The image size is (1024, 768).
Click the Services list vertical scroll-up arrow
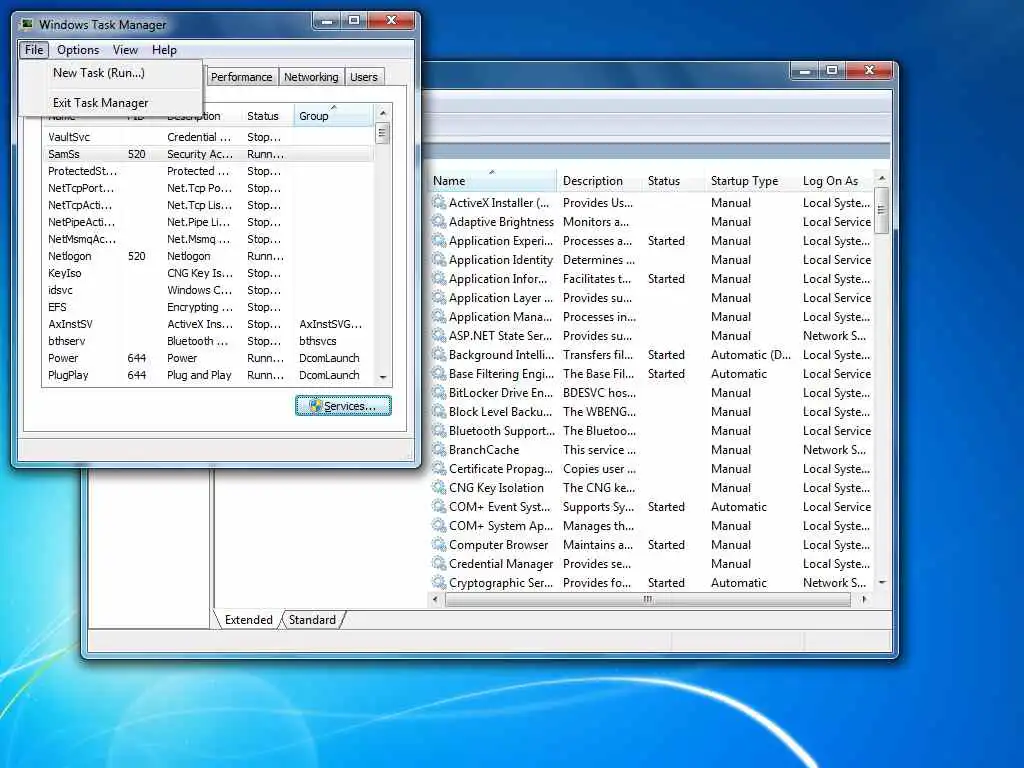[x=882, y=178]
